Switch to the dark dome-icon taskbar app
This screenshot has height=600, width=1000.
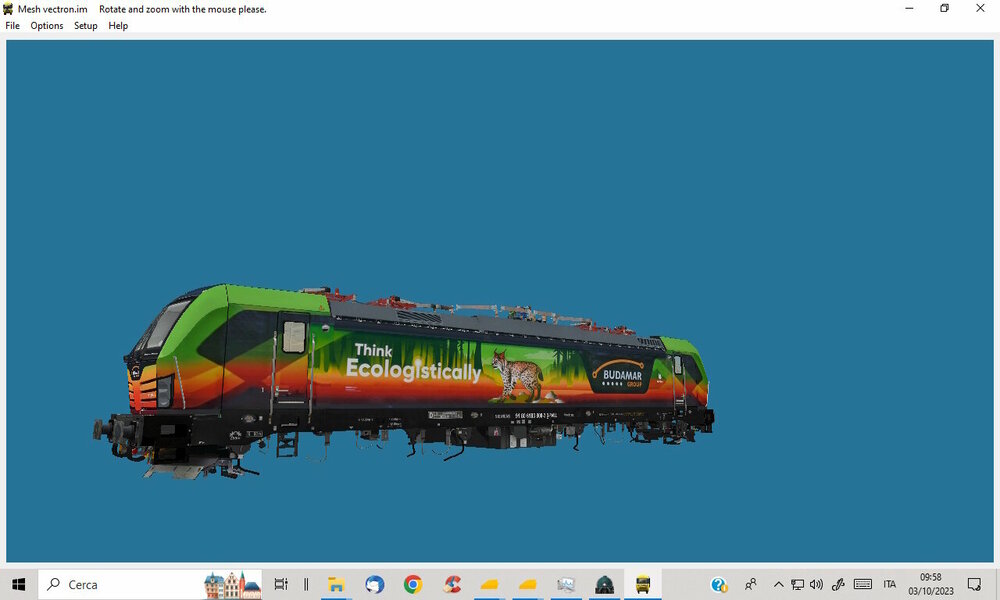coord(604,584)
